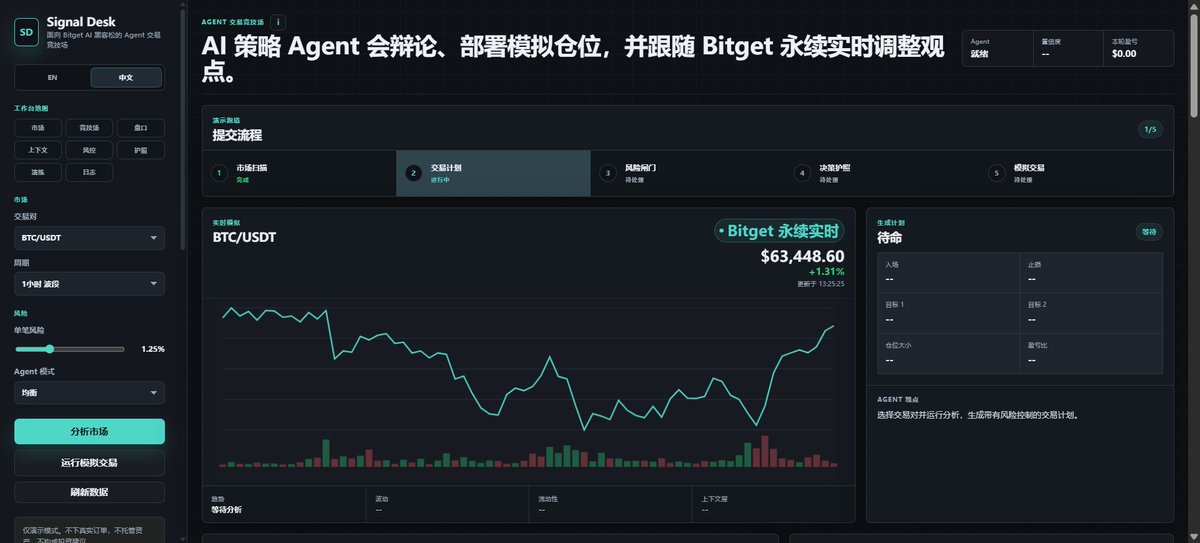Screen dimensions: 1200x543
Task: Jump to 日志 in the workspace map
Action: pyautogui.click(x=89, y=172)
